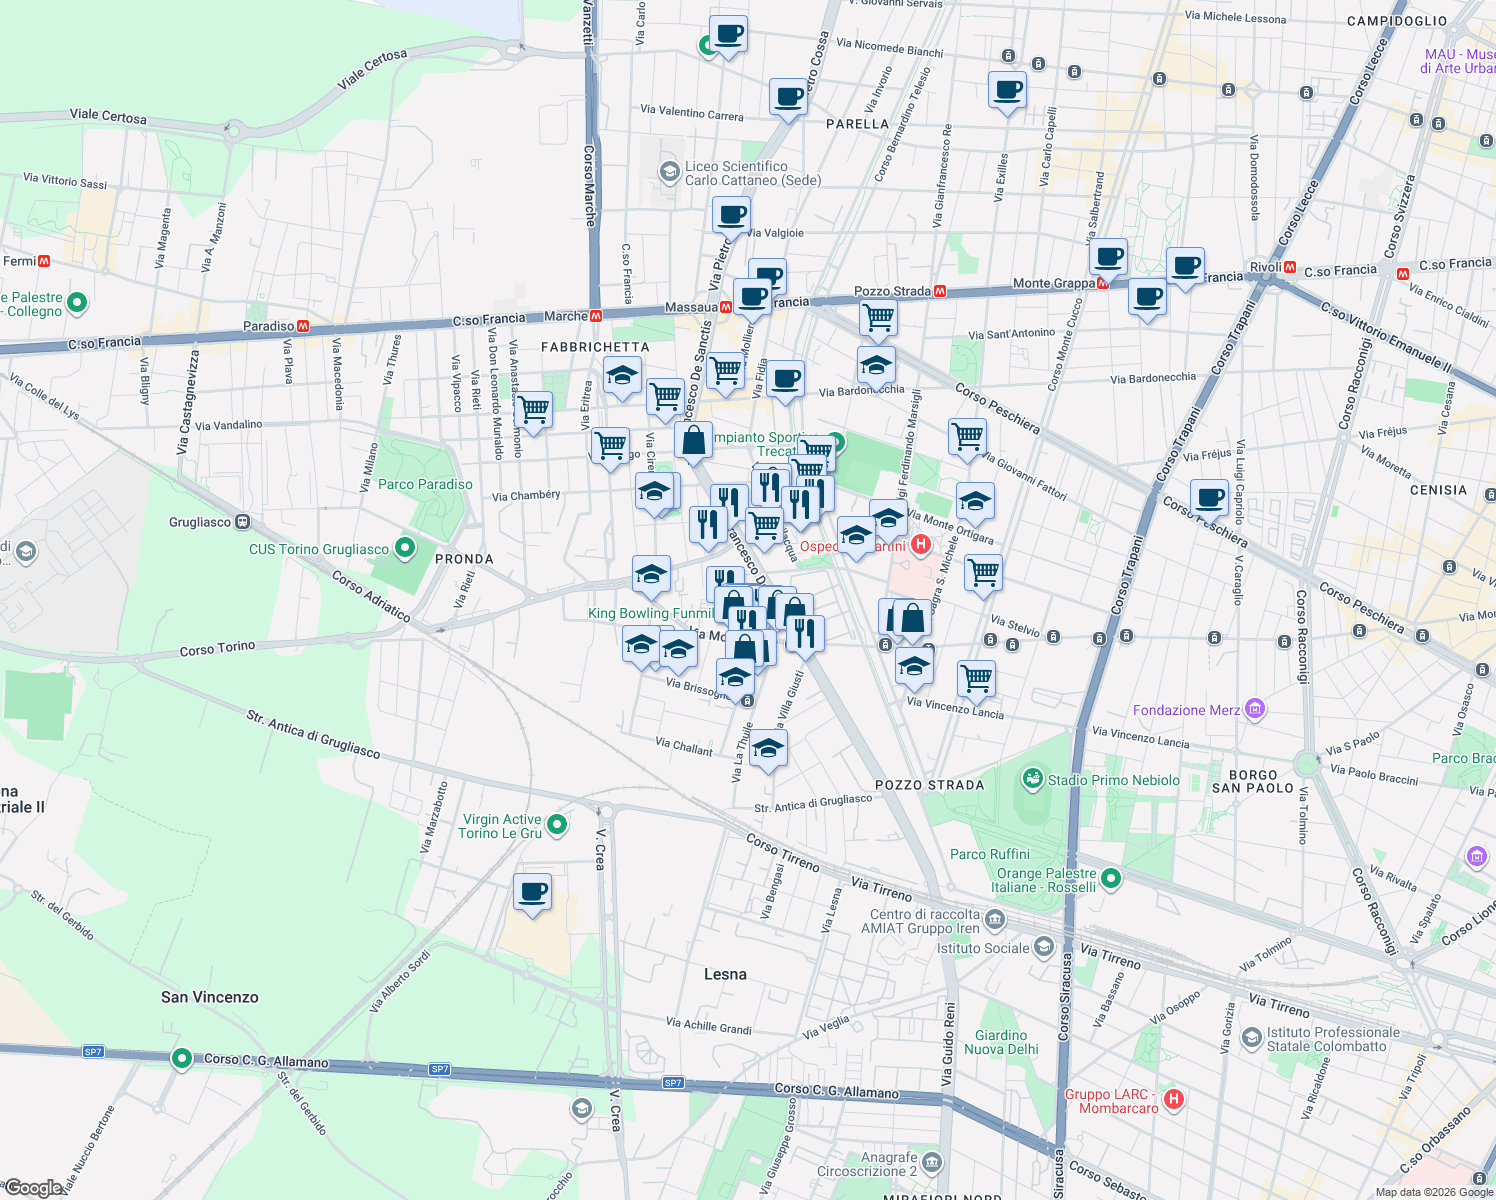Click the Centro di raccolta AMIAT pin
This screenshot has width=1496, height=1200.
click(x=994, y=920)
